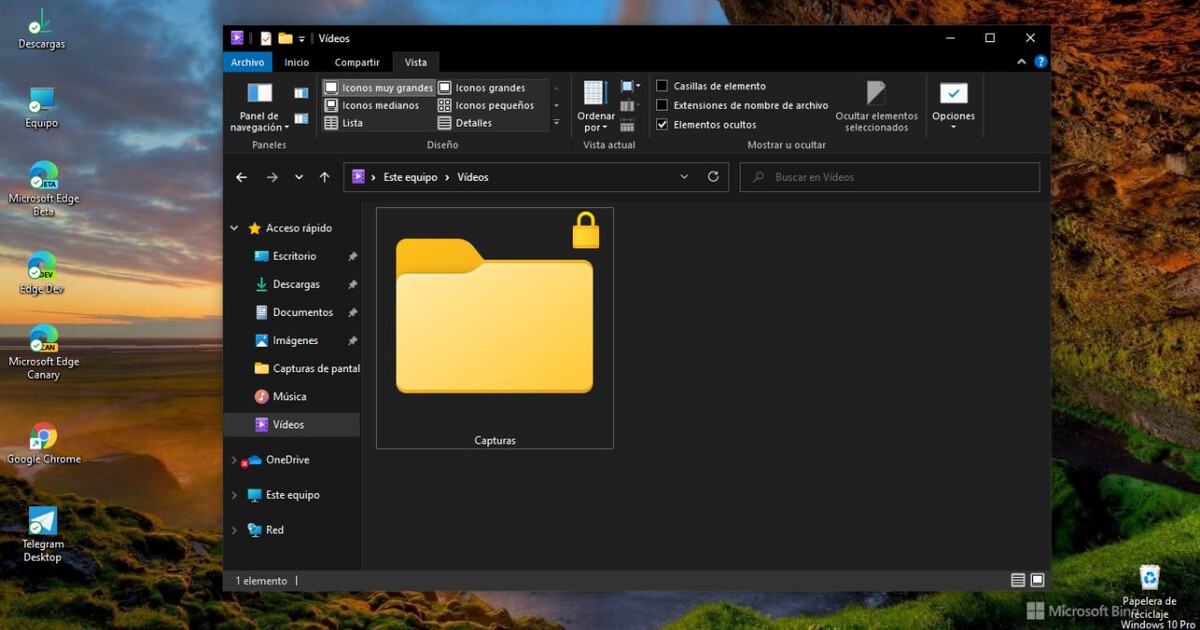Screen dimensions: 1200x630
Task: Switch to the Compartir ribbon tab
Action: (x=357, y=62)
